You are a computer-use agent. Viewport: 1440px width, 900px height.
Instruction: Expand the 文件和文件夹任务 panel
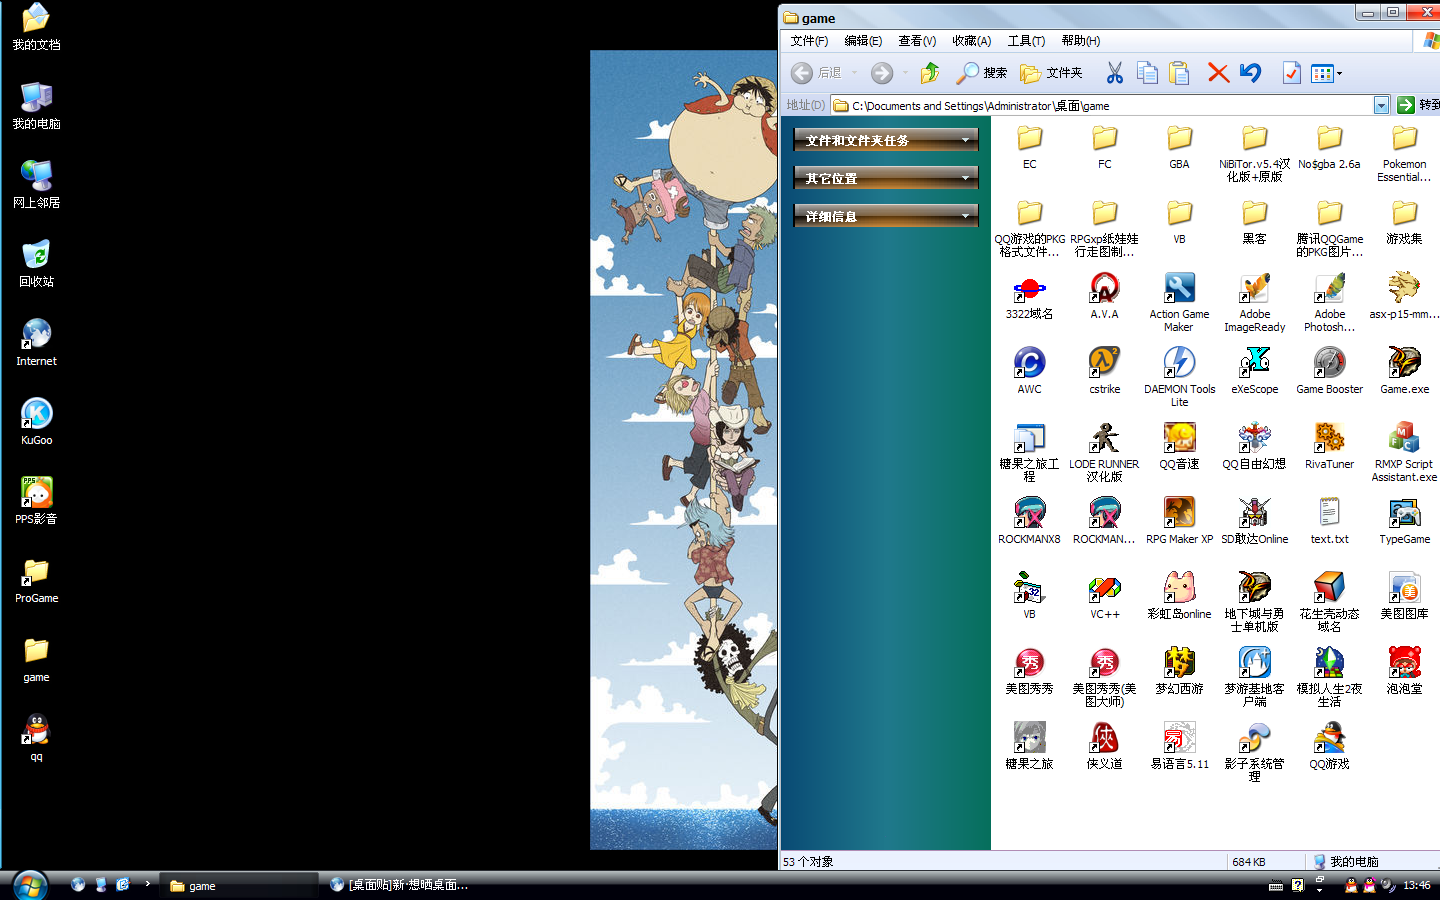pos(886,140)
